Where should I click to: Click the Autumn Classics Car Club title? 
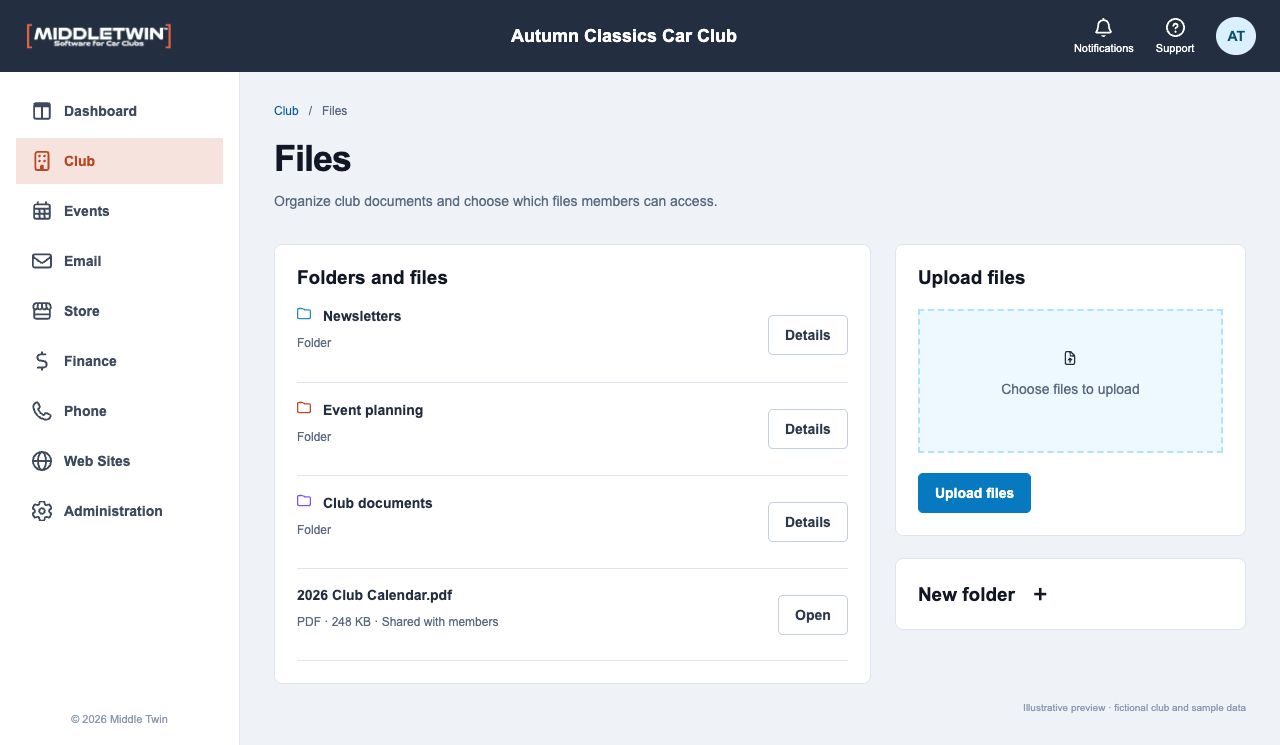[x=624, y=36]
